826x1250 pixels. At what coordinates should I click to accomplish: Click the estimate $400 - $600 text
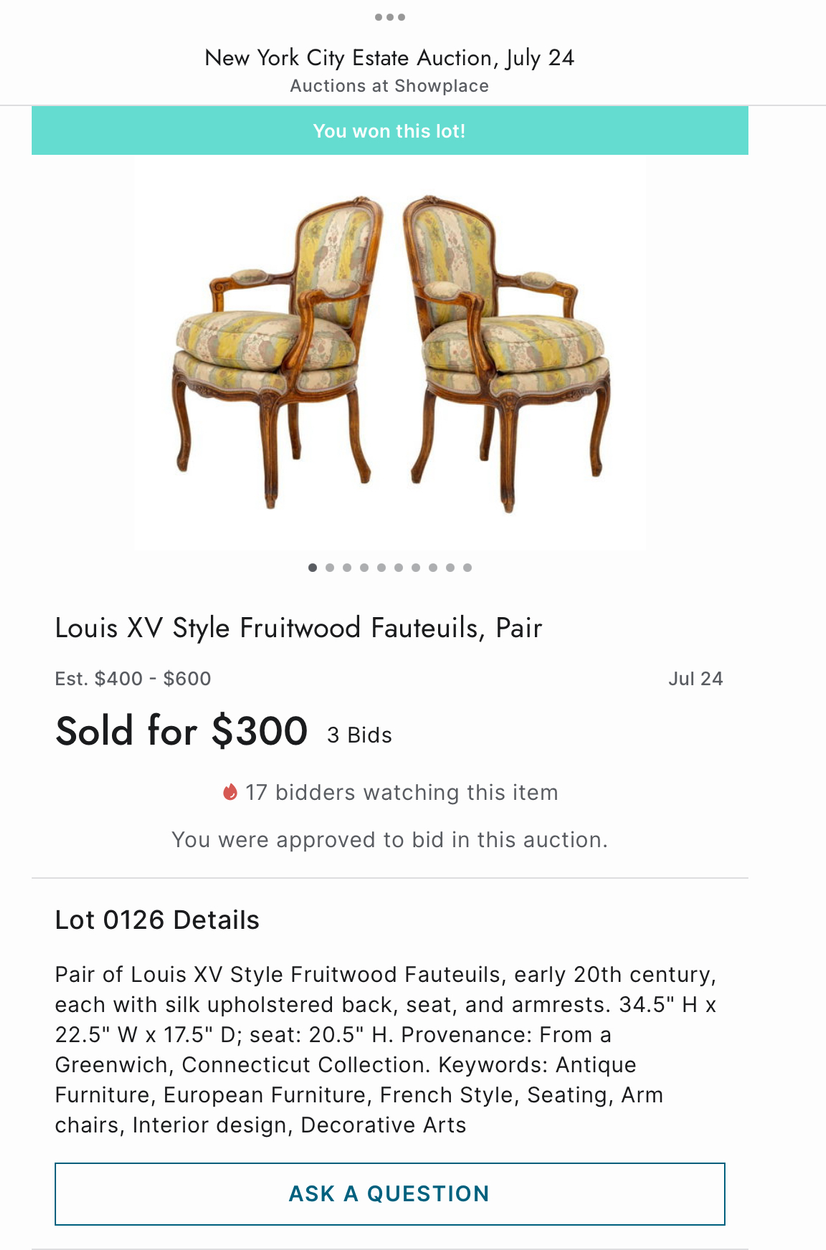click(x=133, y=679)
